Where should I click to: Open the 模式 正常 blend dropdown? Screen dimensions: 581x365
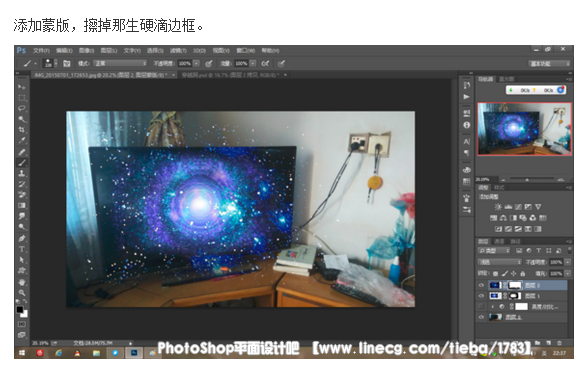point(120,64)
